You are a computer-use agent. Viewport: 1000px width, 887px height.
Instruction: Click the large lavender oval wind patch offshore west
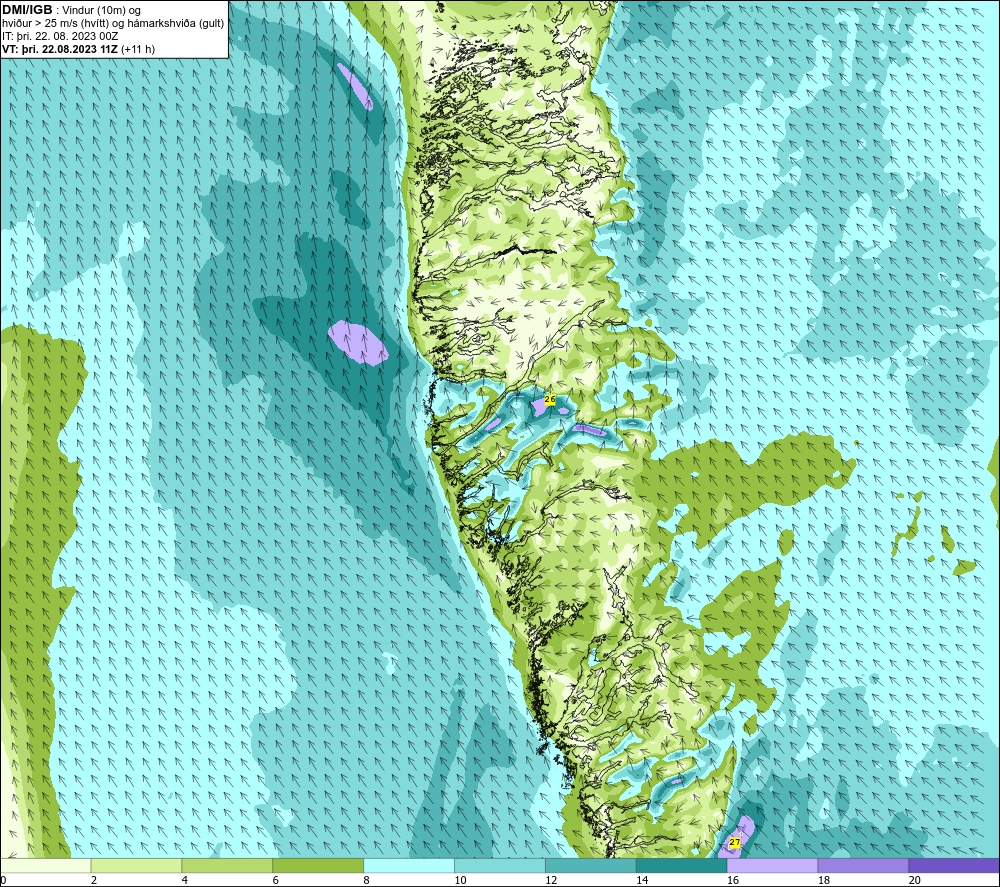(x=358, y=343)
